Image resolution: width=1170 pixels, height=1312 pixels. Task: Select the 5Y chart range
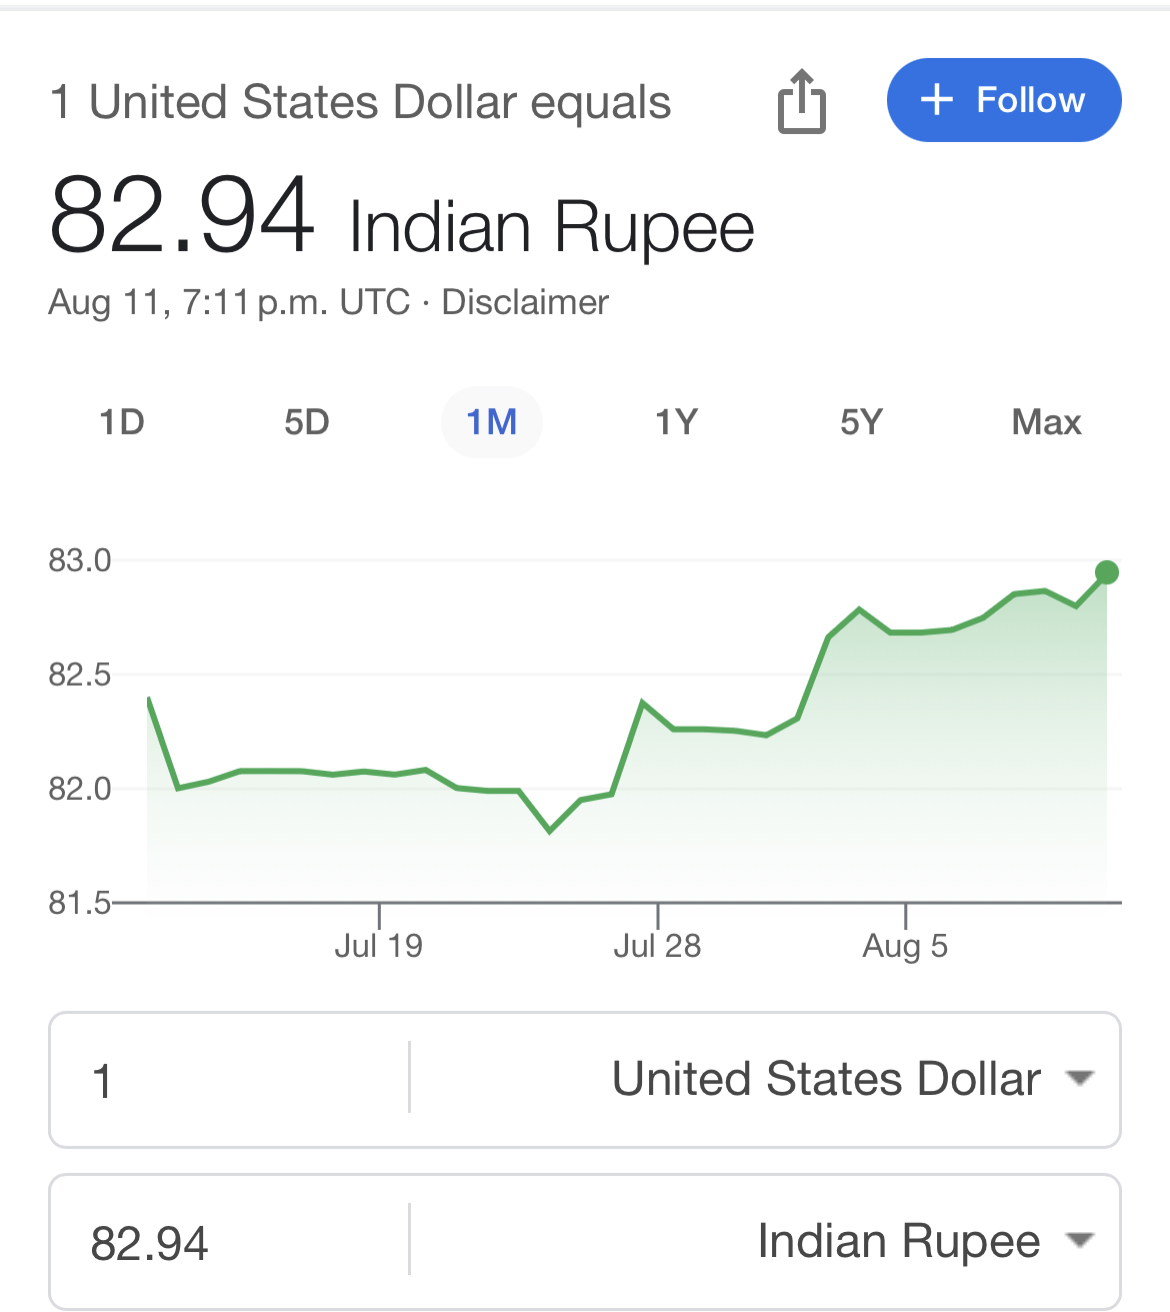[x=862, y=422]
